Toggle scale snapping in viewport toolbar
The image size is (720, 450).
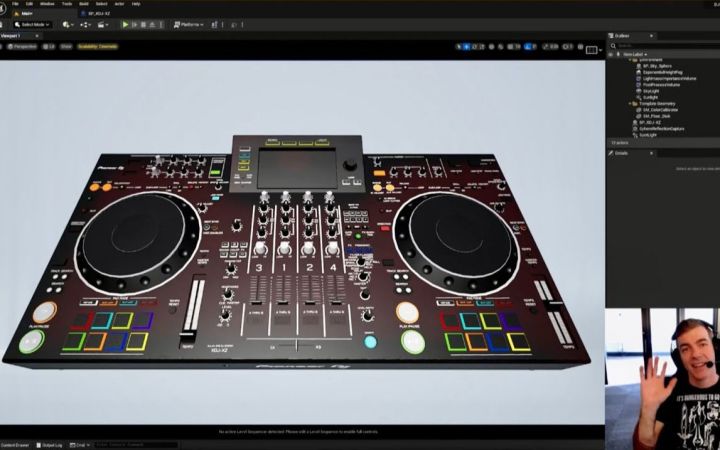(546, 46)
